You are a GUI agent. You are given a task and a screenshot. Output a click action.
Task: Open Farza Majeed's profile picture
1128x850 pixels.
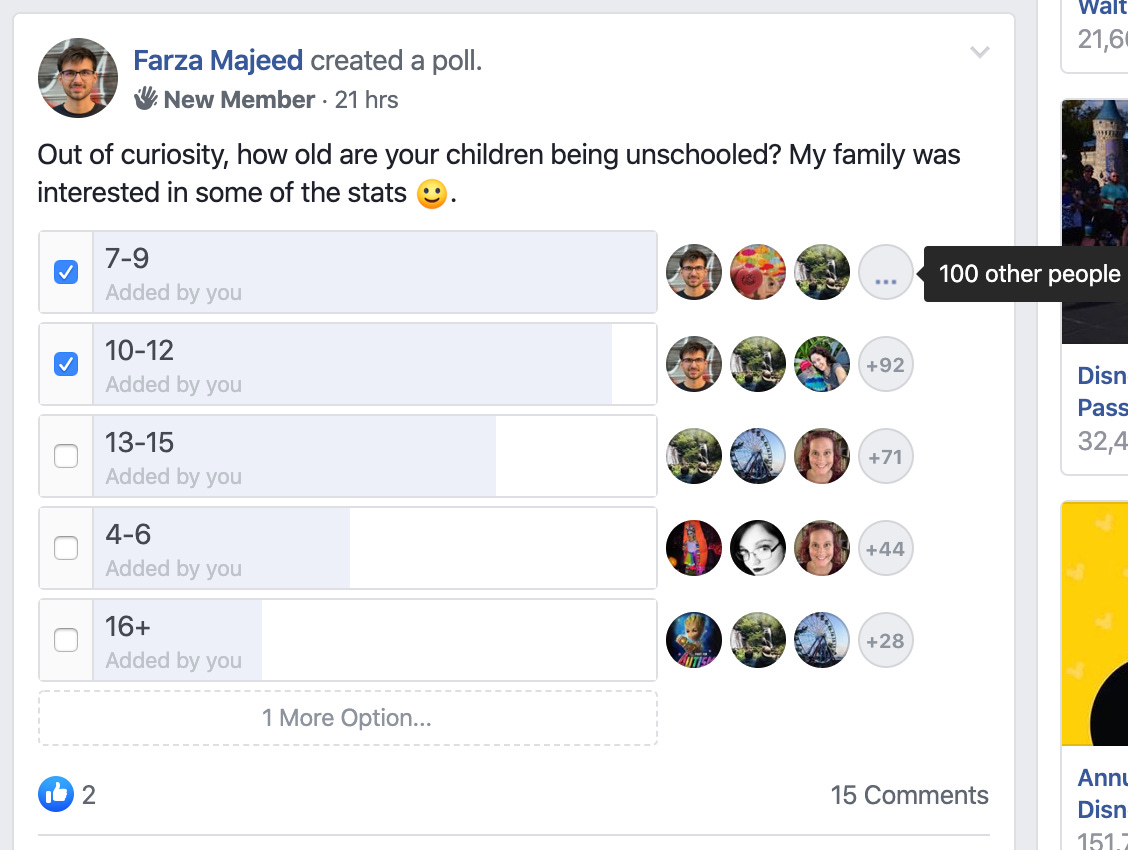[x=78, y=78]
